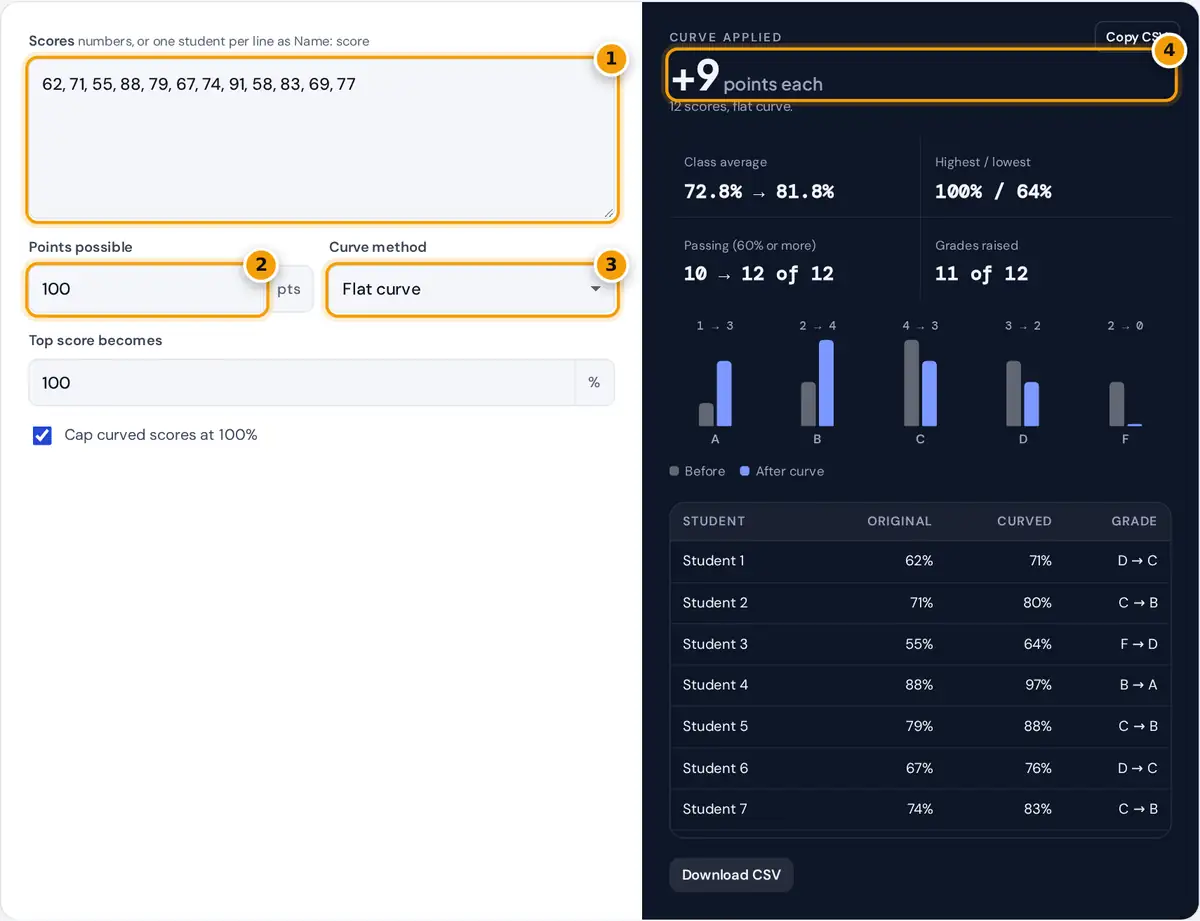1200x921 pixels.
Task: Click the grade C bars in chart
Action: pos(920,383)
